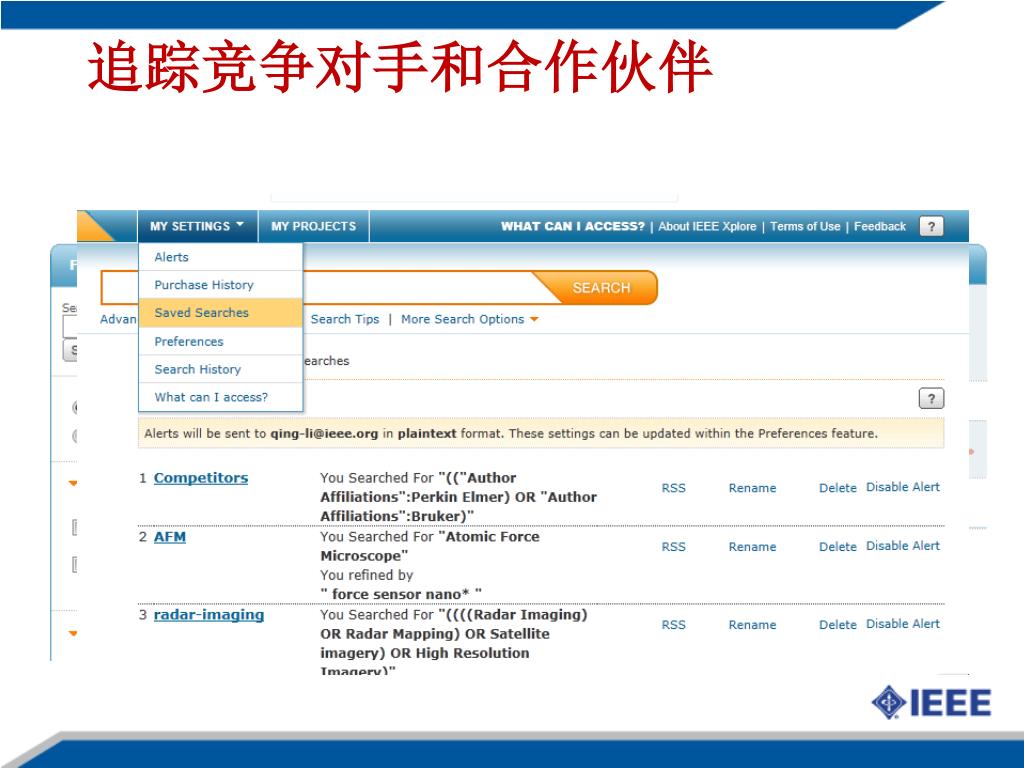Image resolution: width=1024 pixels, height=768 pixels.
Task: Click into the main search input field
Action: pos(418,288)
